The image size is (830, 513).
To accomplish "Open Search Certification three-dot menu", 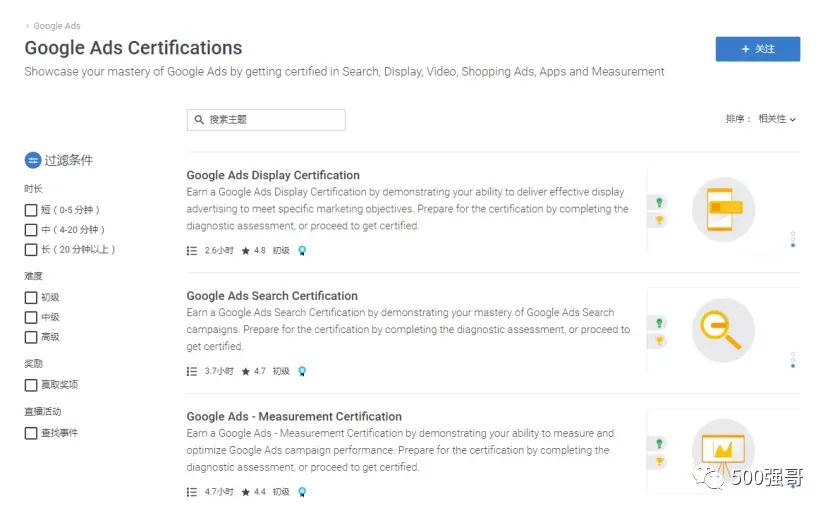I will (x=792, y=359).
